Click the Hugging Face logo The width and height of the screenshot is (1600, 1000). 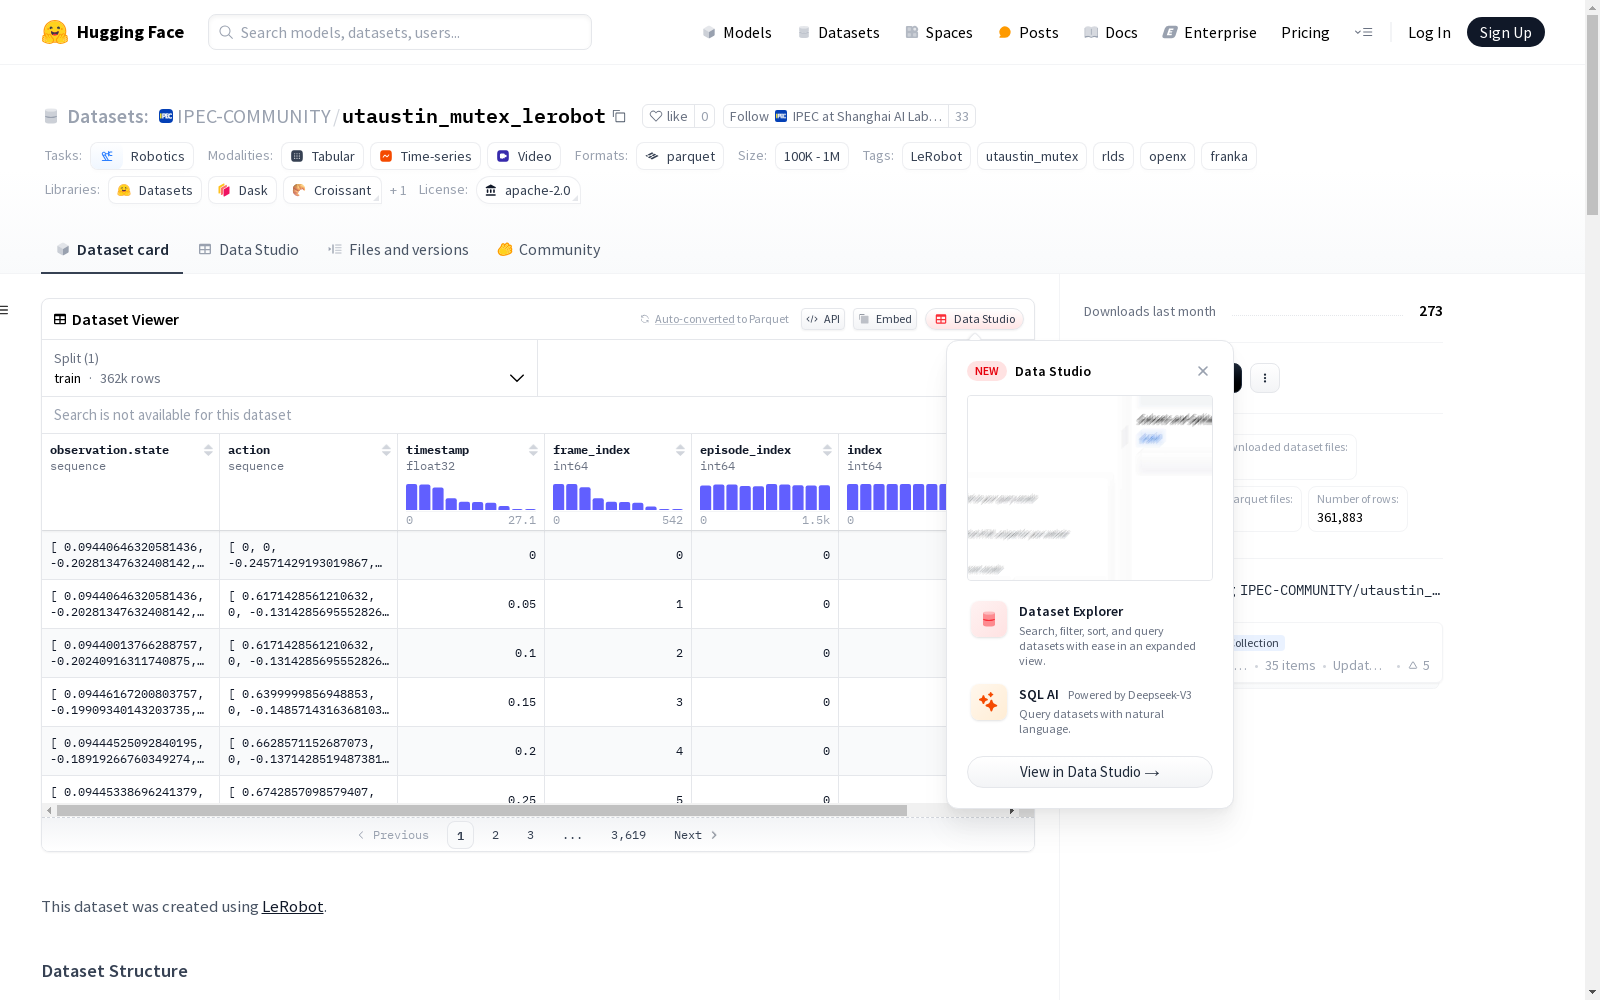click(x=113, y=32)
